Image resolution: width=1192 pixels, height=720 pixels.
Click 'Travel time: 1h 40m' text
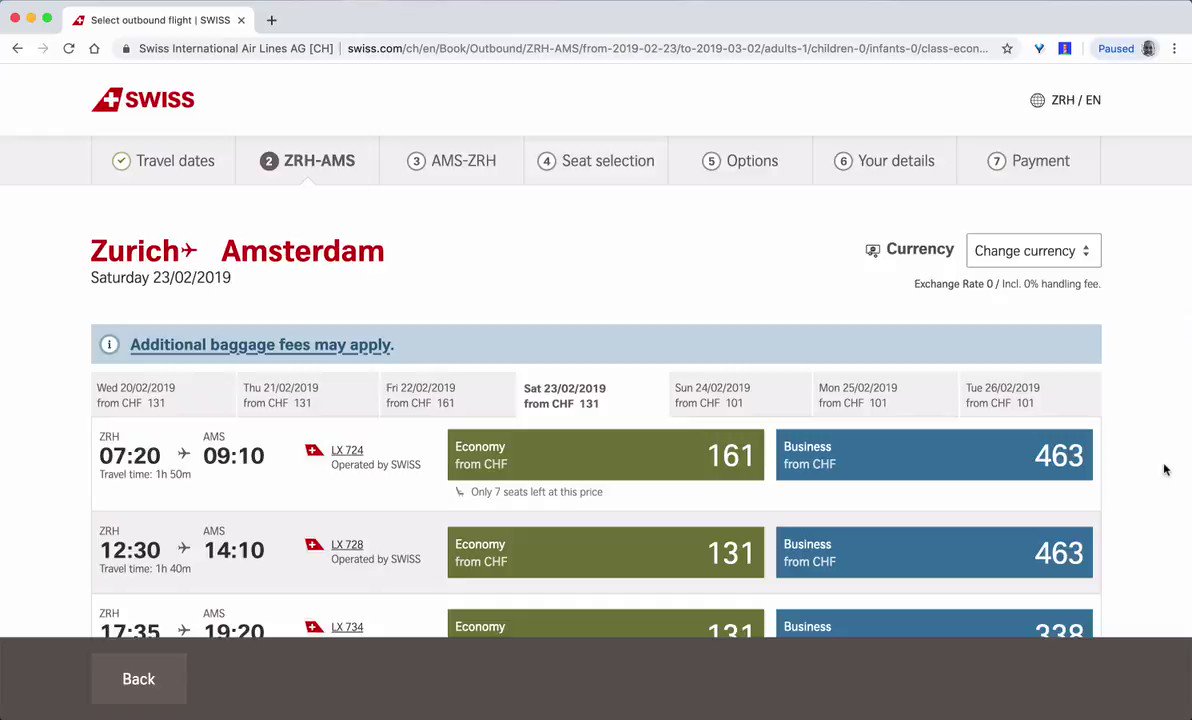pyautogui.click(x=145, y=569)
